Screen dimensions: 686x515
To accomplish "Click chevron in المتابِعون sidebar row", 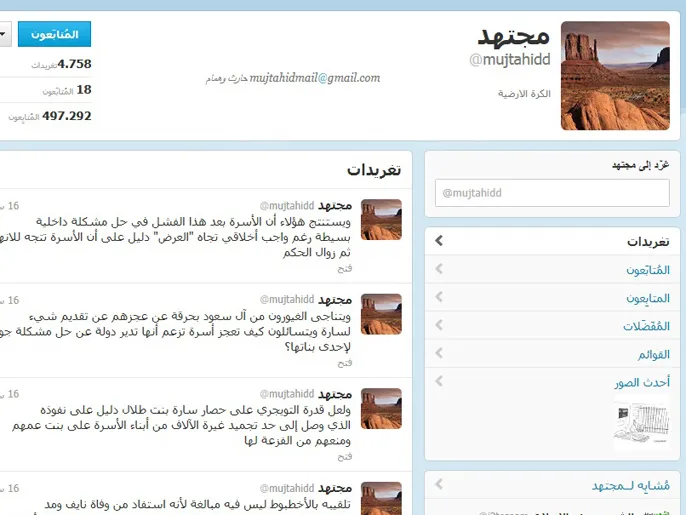I will coord(439,297).
